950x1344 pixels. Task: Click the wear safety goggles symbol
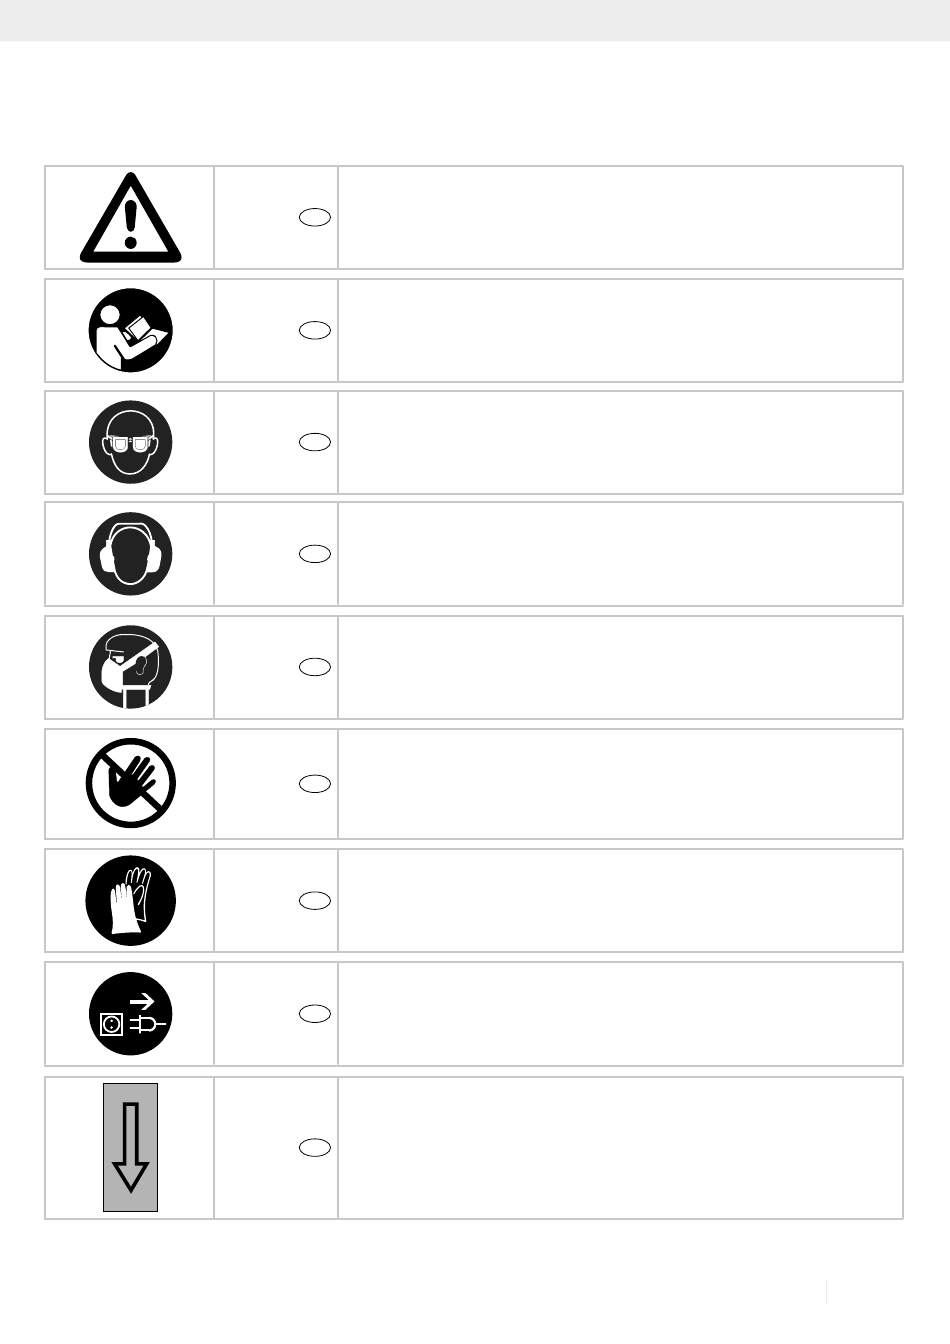[x=131, y=442]
